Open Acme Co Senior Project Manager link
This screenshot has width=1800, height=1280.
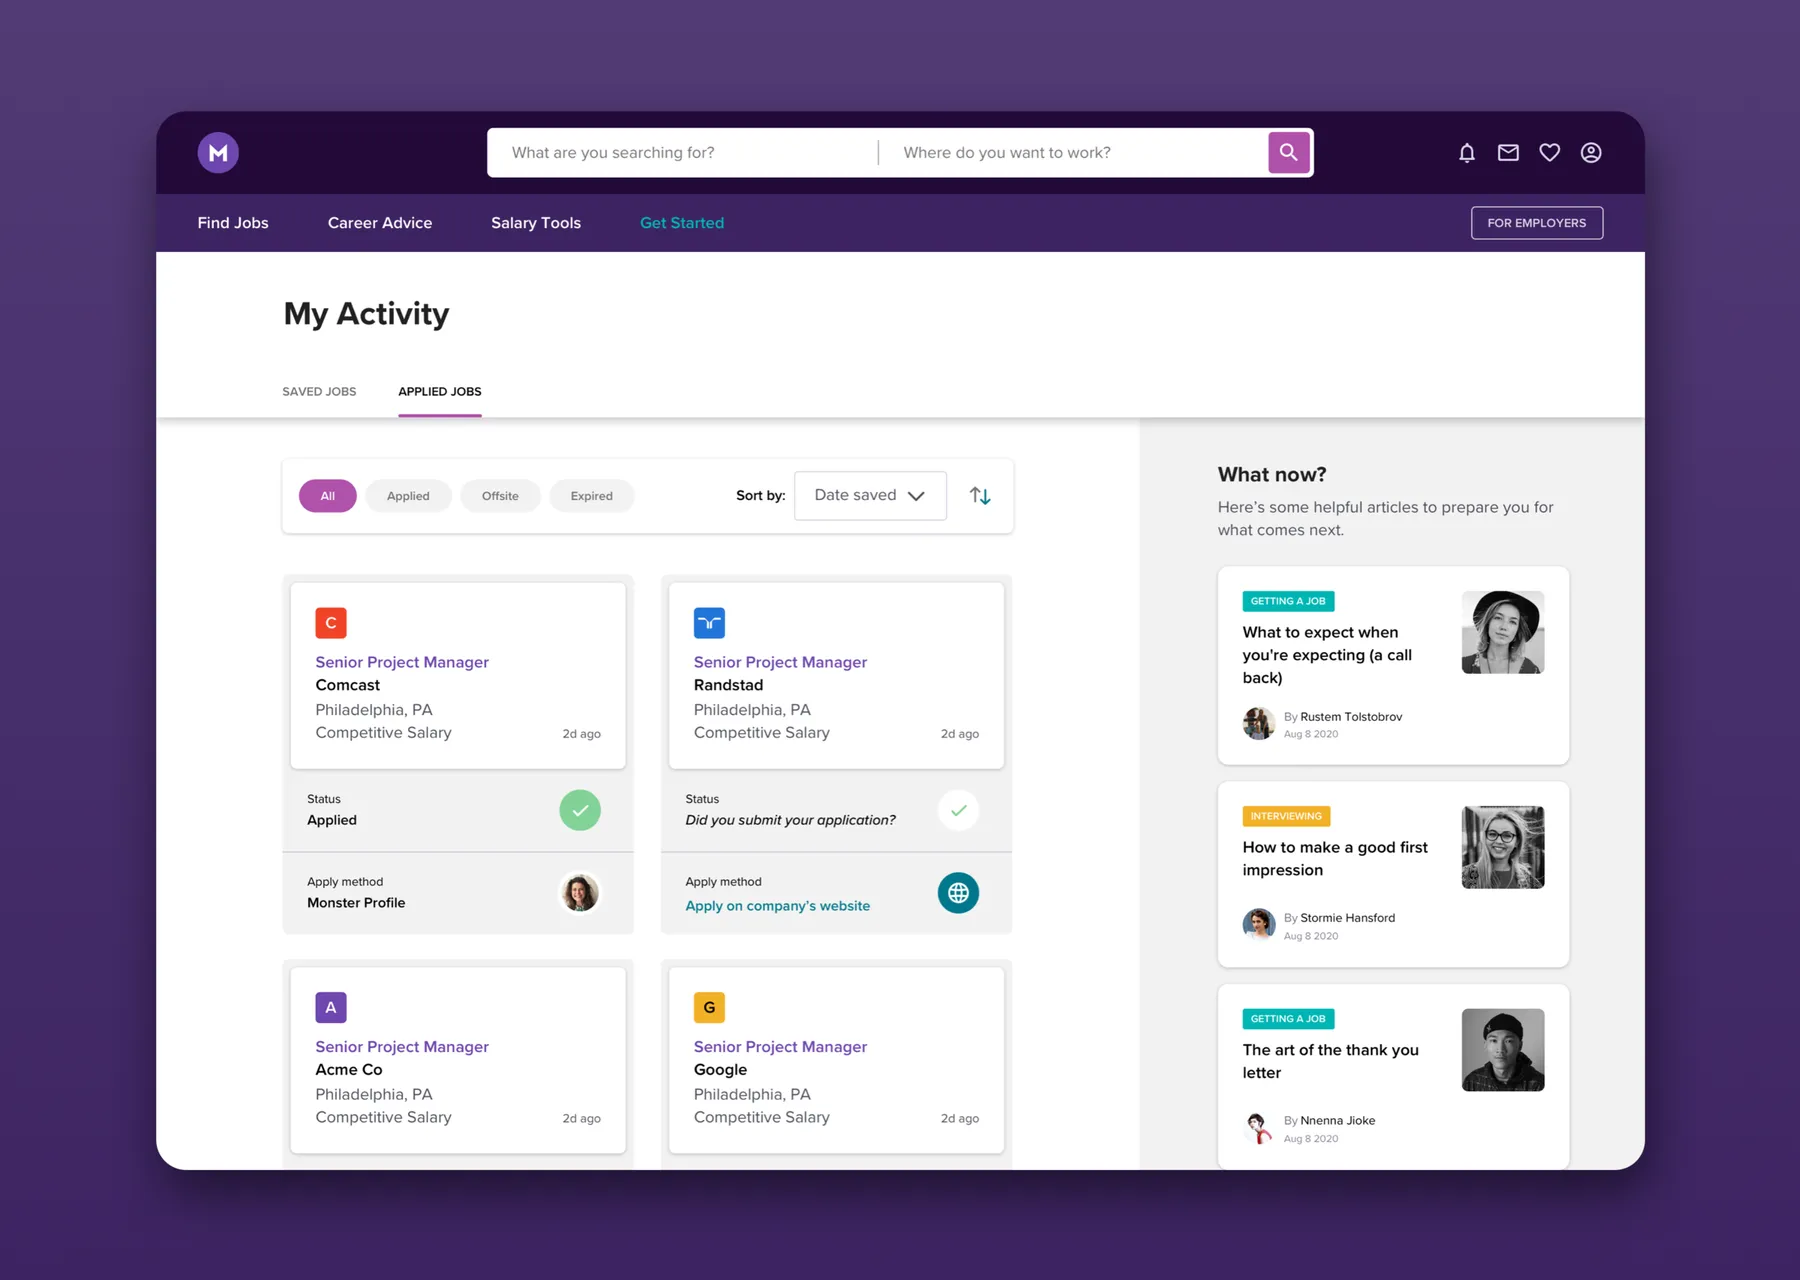402,1047
